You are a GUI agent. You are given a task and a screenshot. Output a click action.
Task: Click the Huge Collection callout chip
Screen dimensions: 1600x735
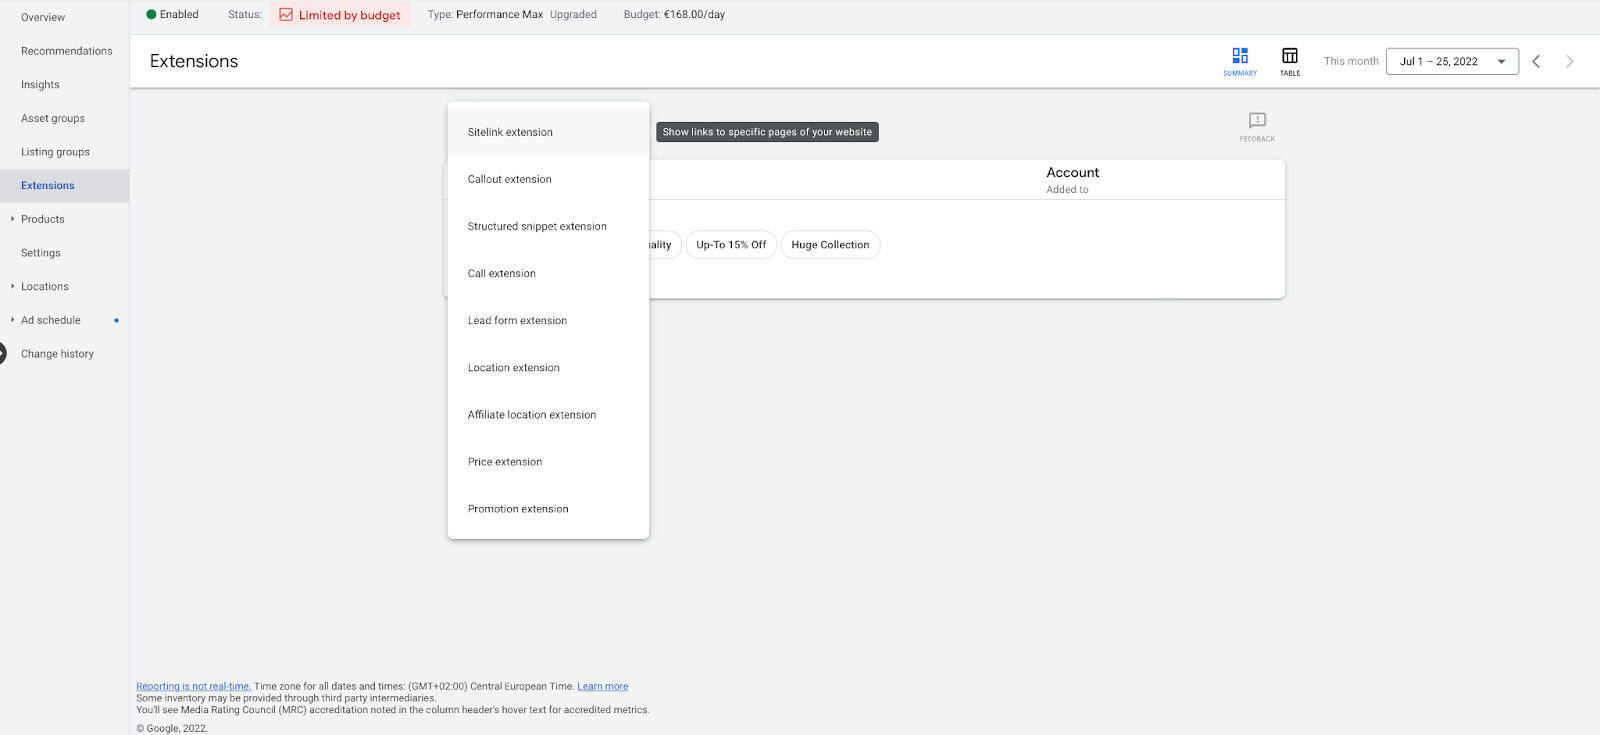pyautogui.click(x=830, y=245)
